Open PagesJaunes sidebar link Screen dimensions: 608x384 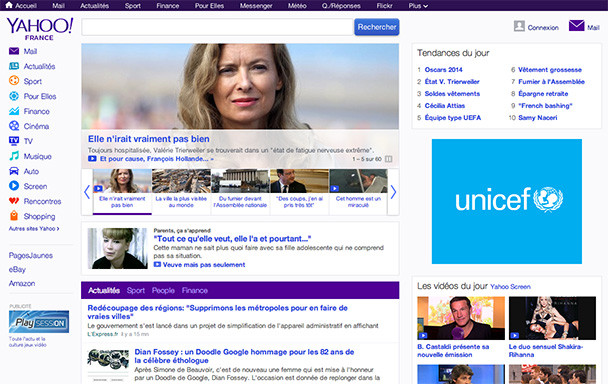[x=31, y=256]
